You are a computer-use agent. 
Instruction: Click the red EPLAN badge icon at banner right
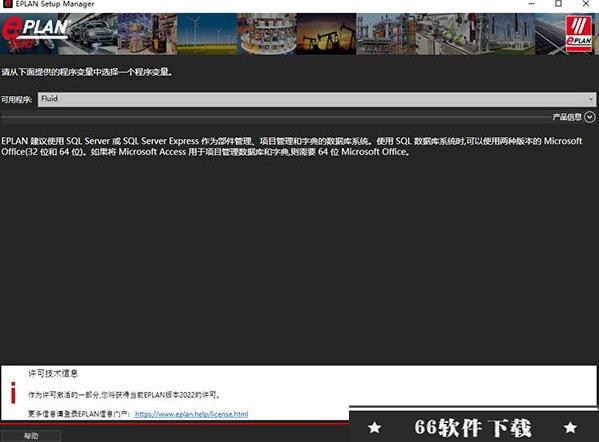[579, 34]
